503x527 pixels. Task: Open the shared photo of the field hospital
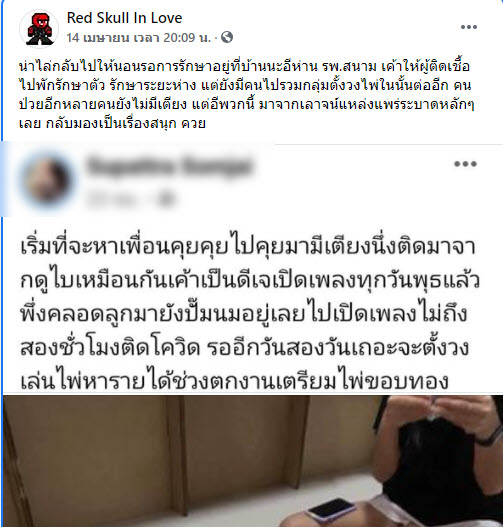tap(253, 461)
